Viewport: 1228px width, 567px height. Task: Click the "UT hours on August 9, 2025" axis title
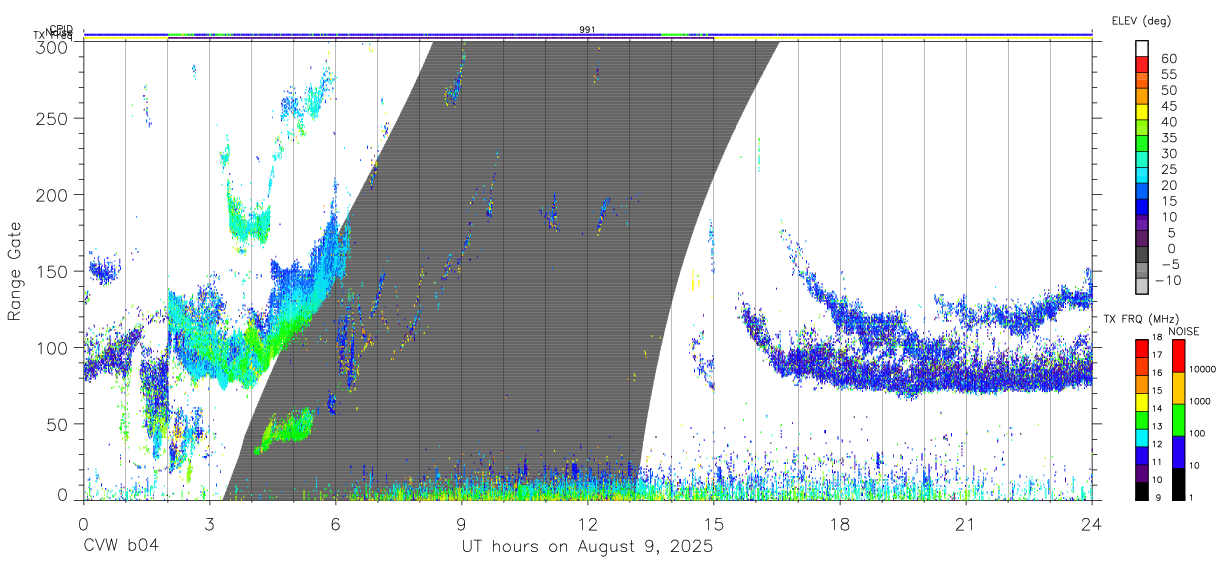[x=587, y=546]
